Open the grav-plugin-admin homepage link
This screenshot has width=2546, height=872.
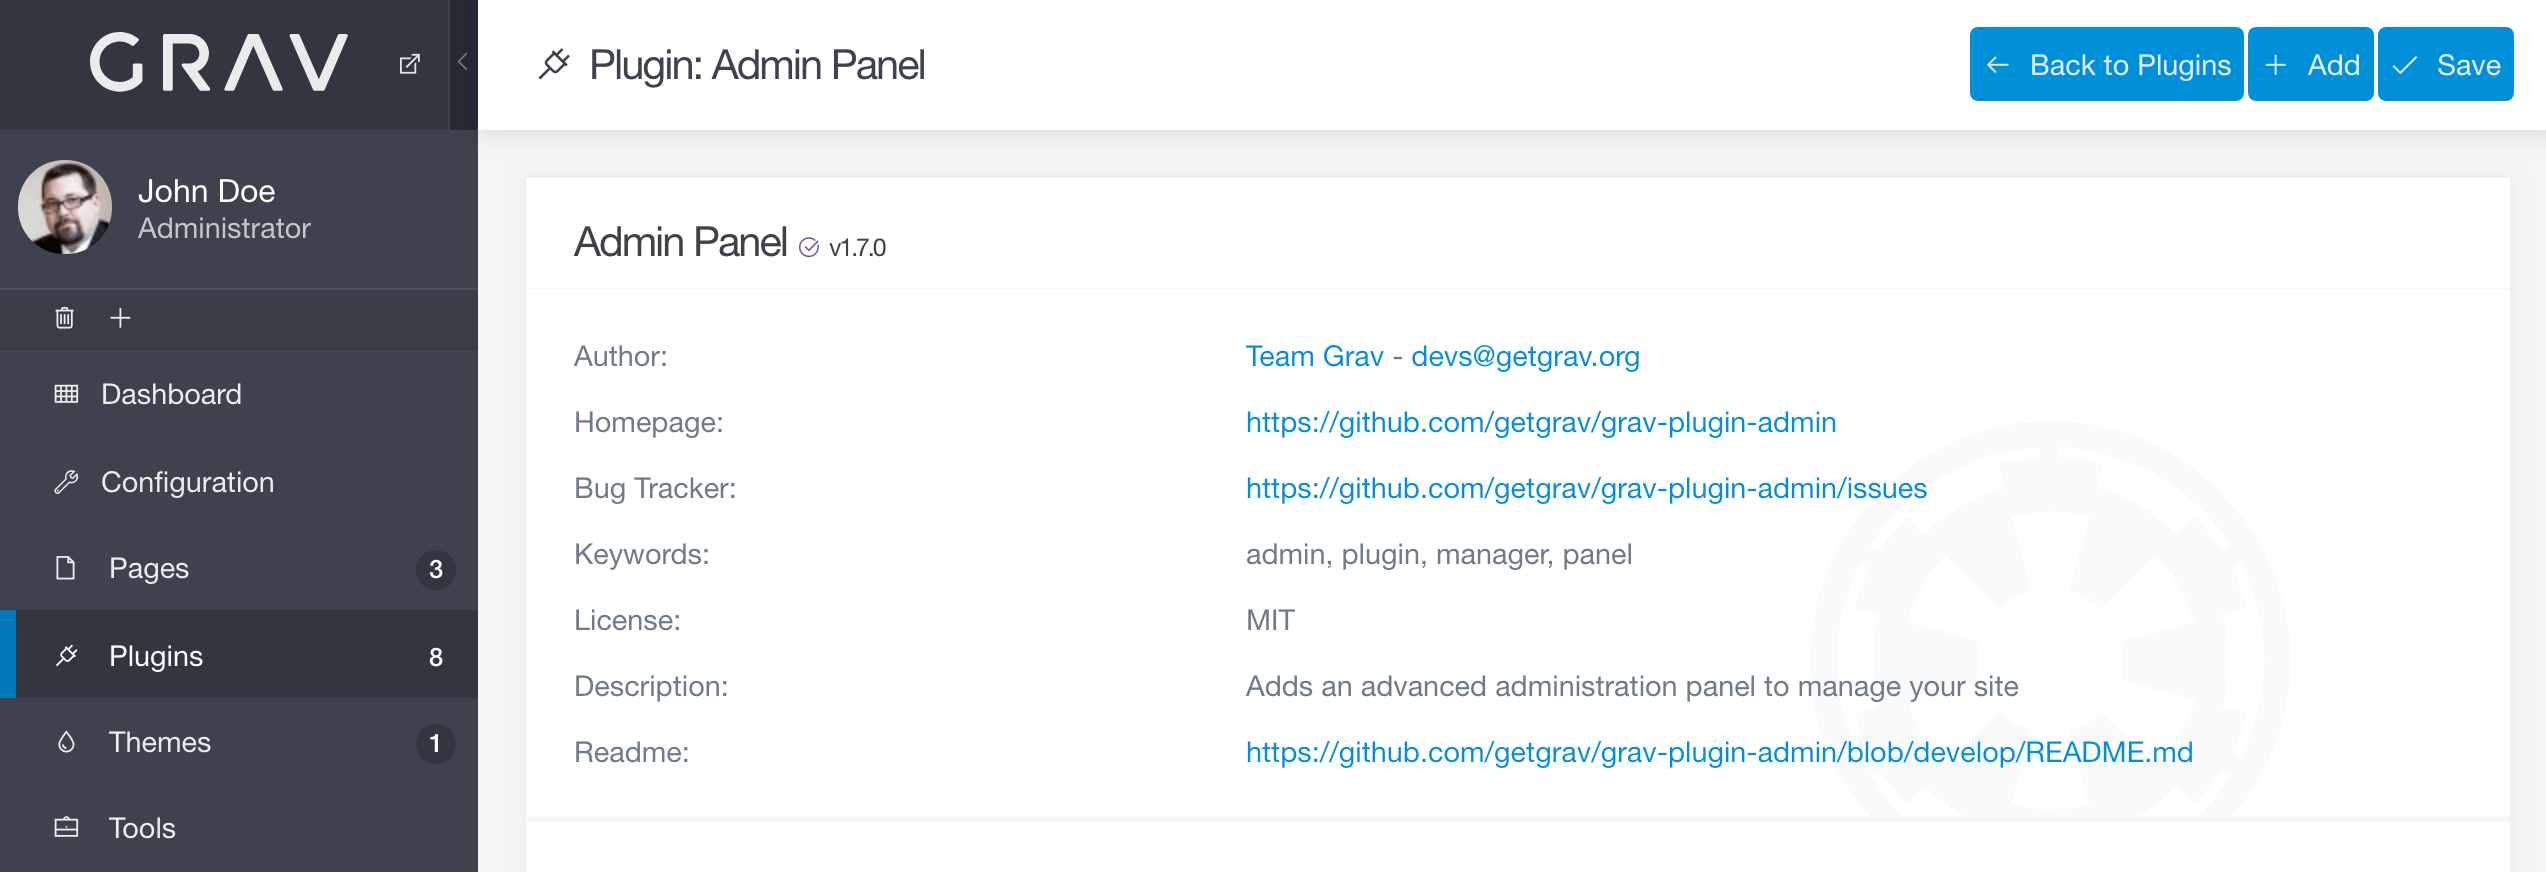coord(1540,422)
